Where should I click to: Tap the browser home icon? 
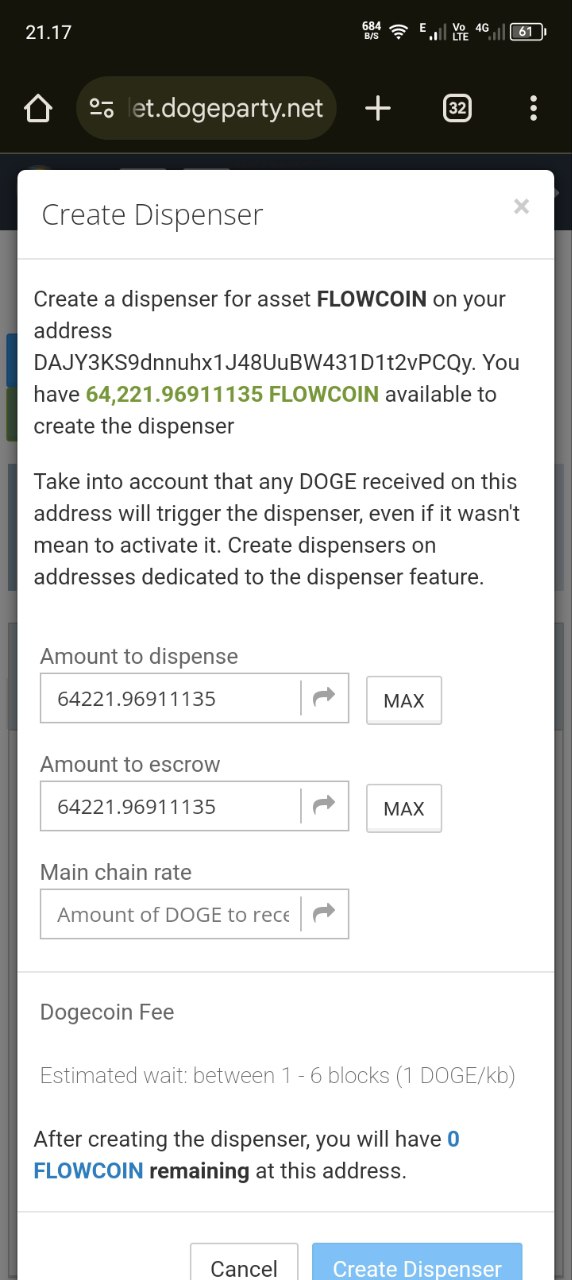click(38, 108)
